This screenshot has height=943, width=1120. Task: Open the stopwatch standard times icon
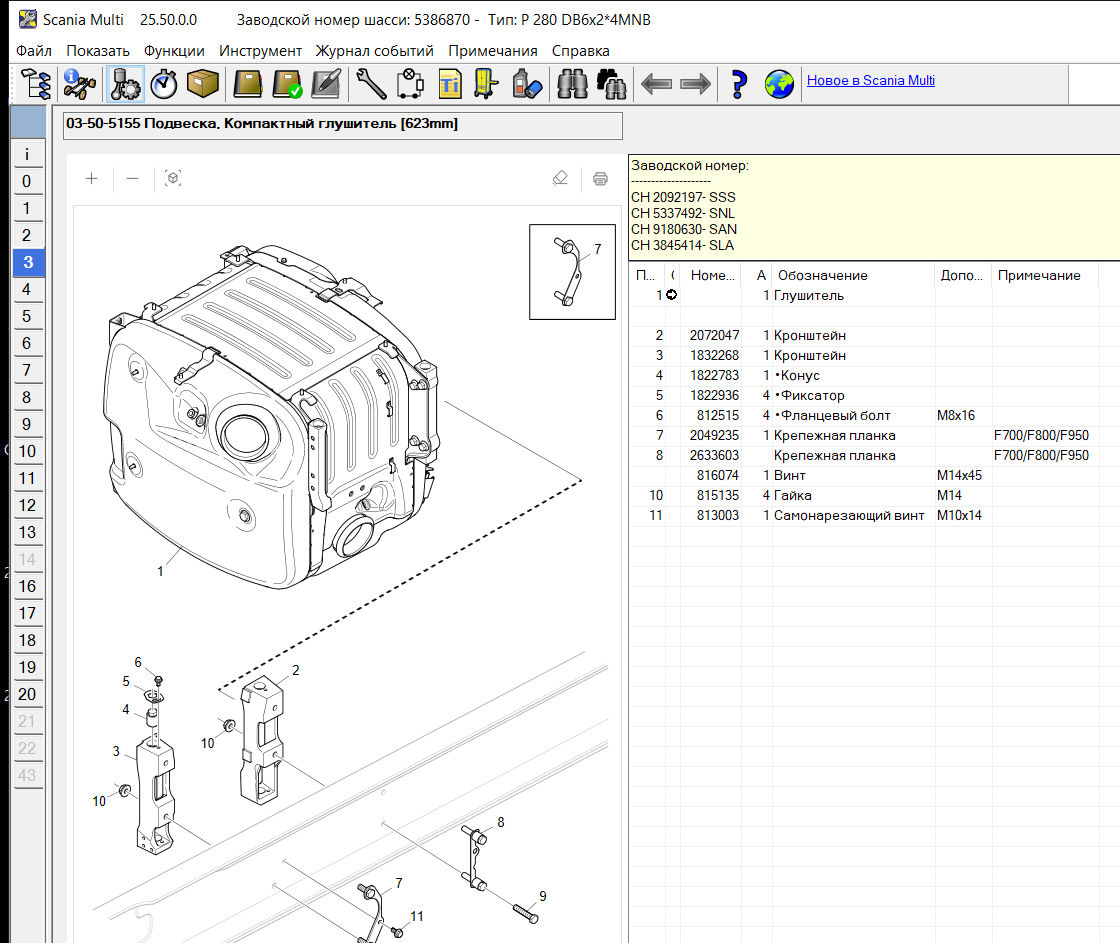click(x=164, y=84)
